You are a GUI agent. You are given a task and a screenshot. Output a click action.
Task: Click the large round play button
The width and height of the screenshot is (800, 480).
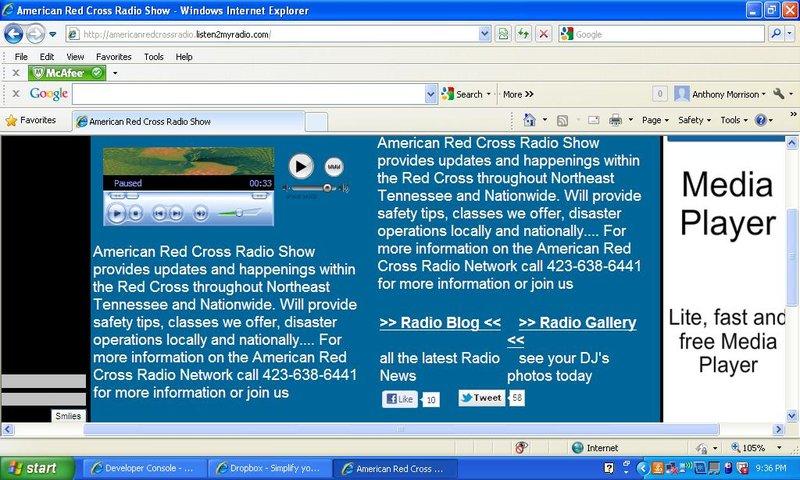click(x=301, y=166)
